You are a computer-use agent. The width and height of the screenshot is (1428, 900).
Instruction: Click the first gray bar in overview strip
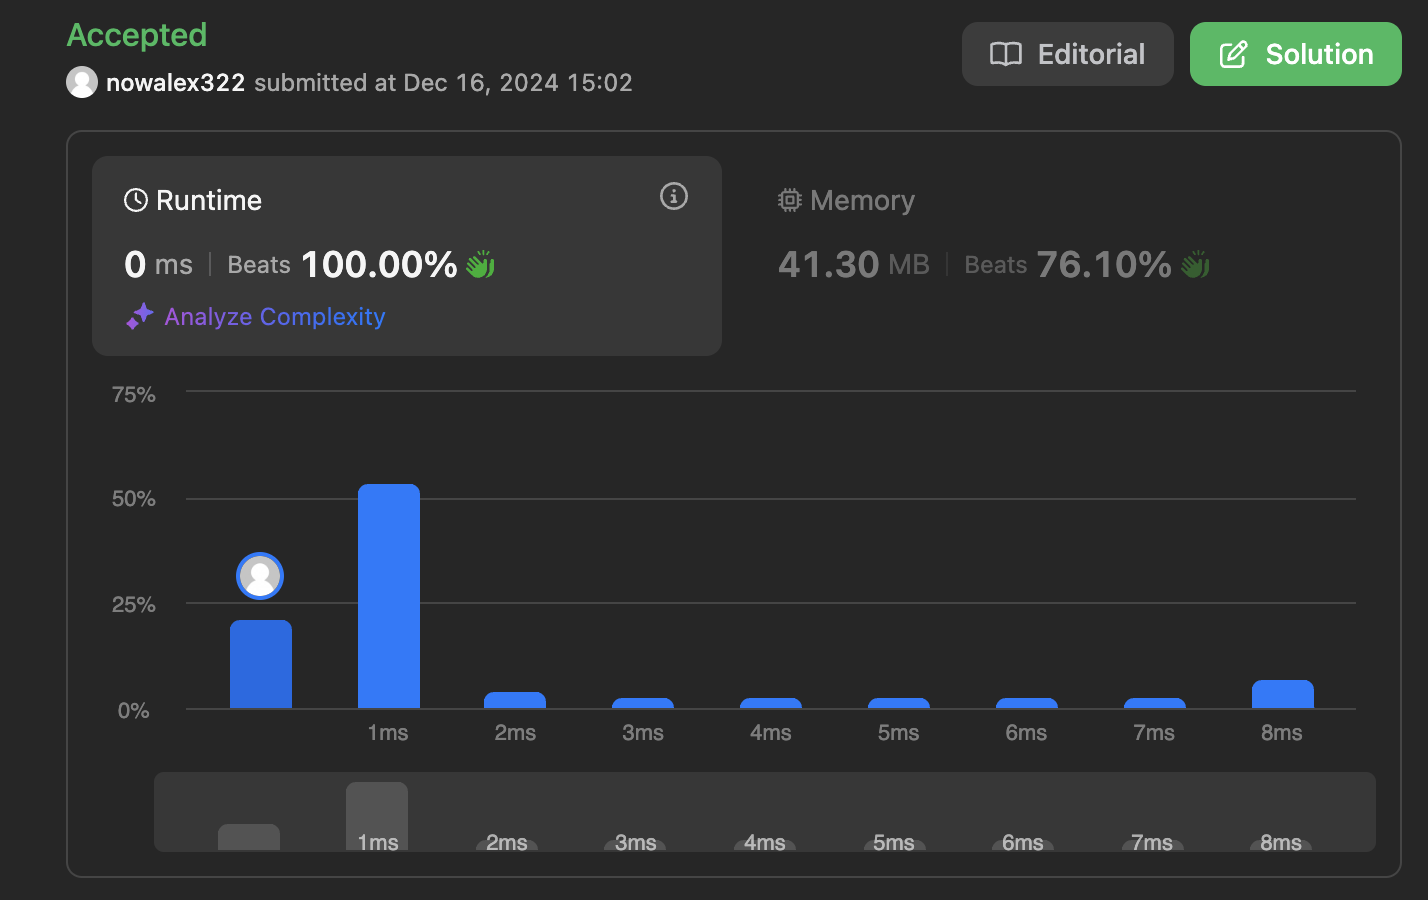tap(249, 836)
